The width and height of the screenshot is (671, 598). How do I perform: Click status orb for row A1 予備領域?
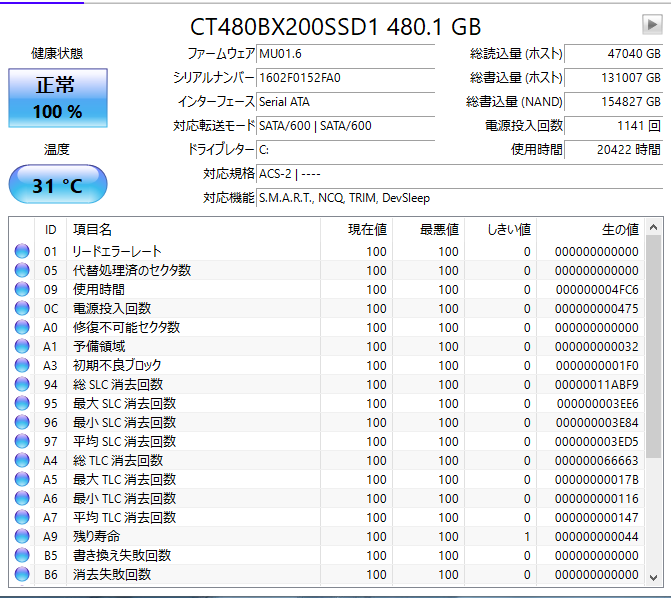(22, 346)
